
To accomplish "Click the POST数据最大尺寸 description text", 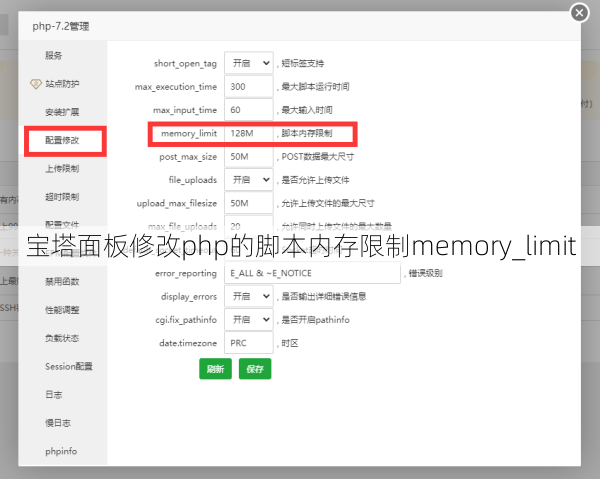I will click(x=318, y=156).
